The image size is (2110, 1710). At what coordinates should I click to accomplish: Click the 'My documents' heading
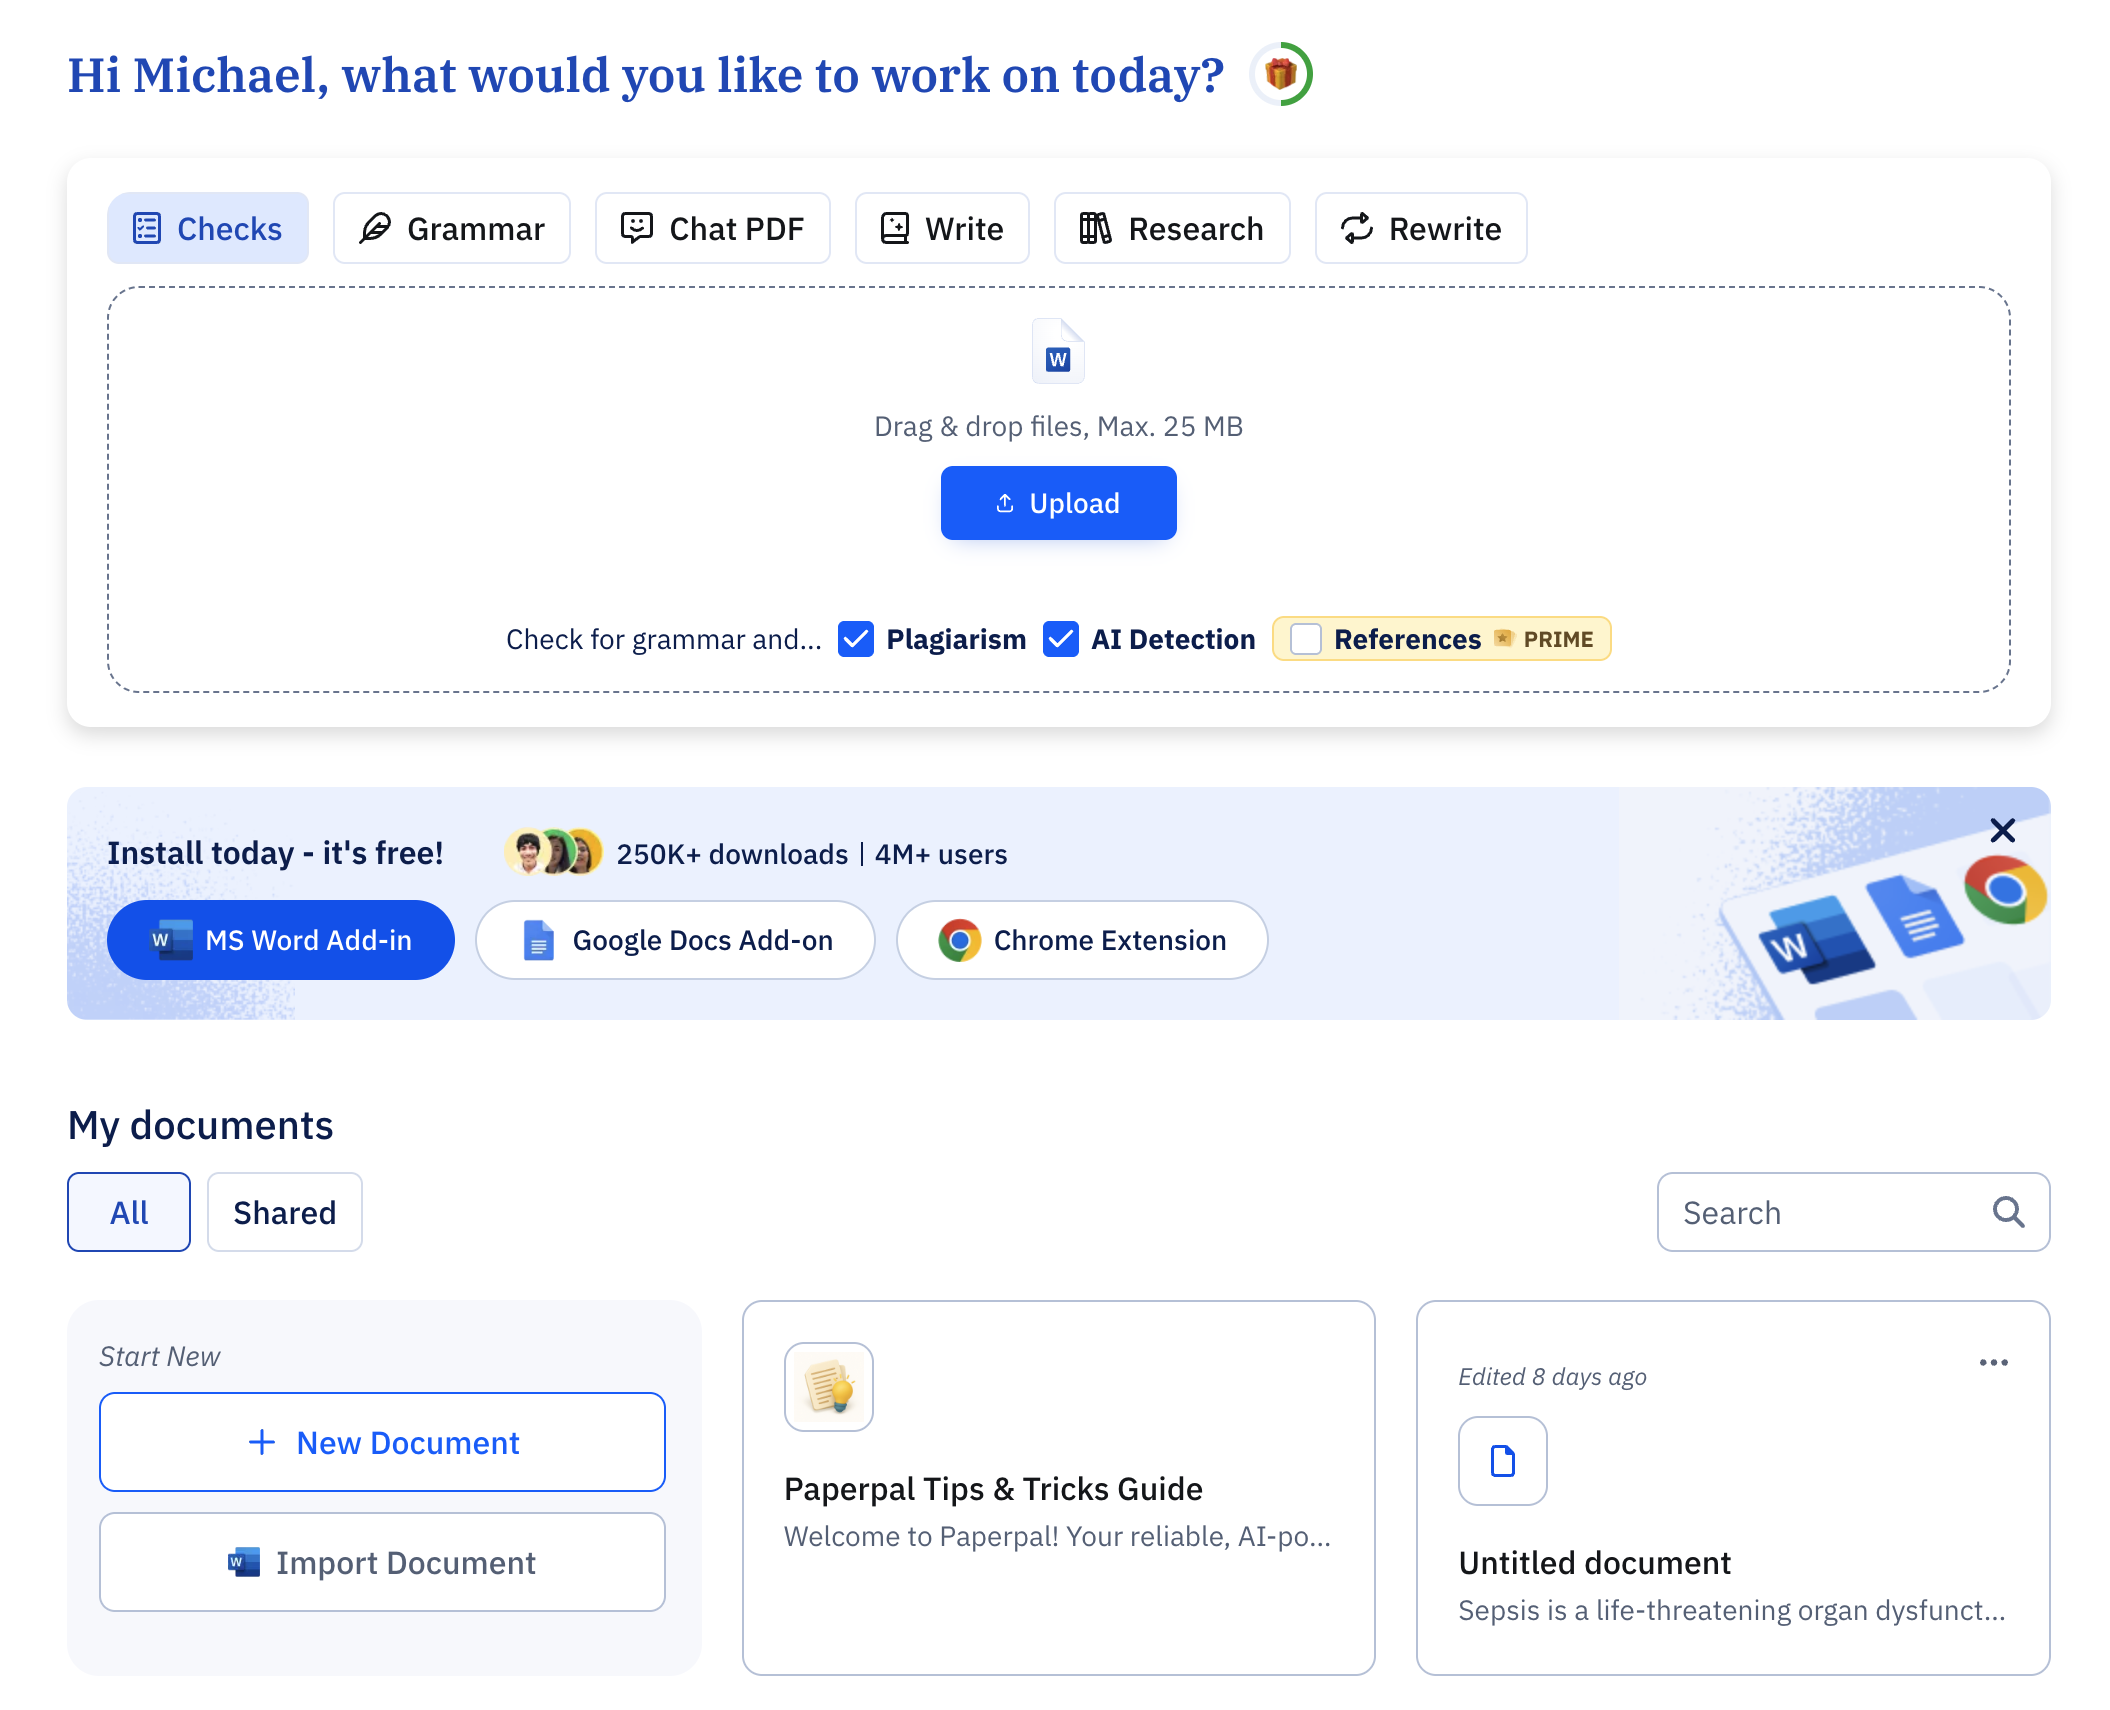200,1125
